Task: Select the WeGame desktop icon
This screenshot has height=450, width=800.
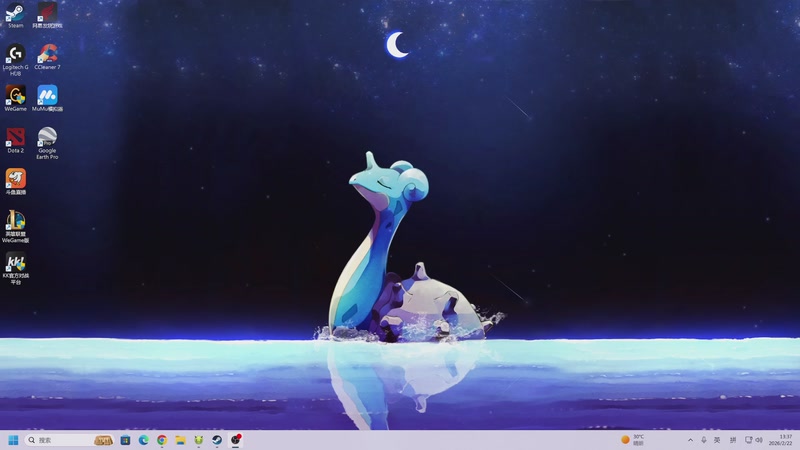Action: coord(15,98)
